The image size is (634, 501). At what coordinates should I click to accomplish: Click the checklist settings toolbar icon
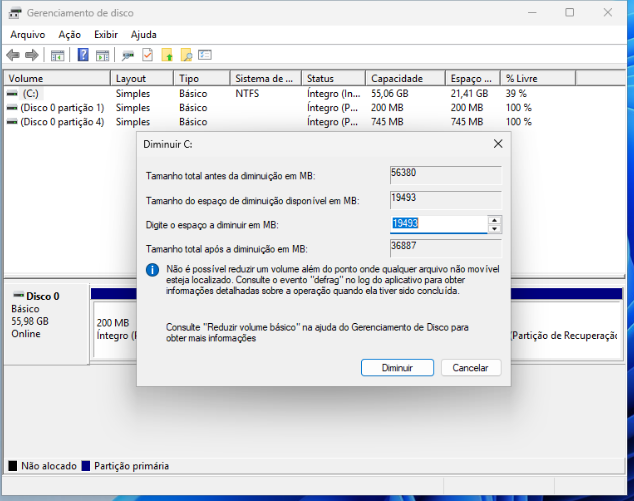[x=205, y=55]
